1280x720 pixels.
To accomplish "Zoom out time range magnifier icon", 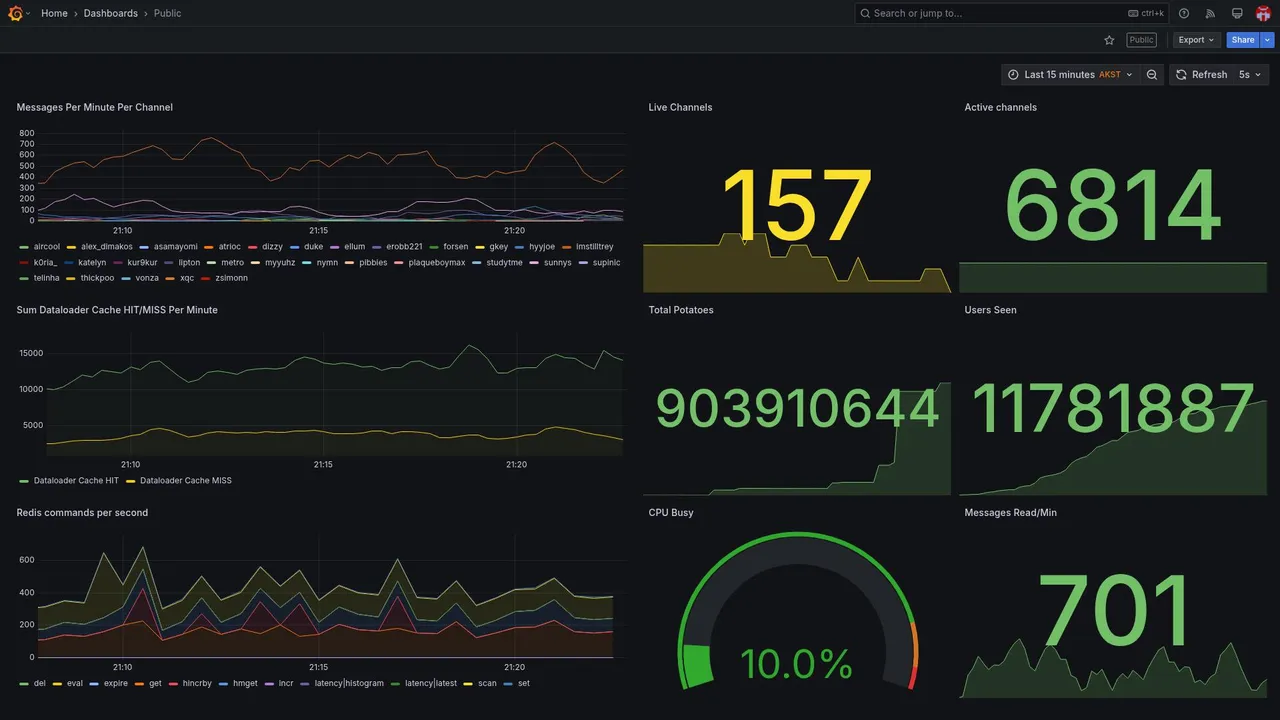I will pyautogui.click(x=1152, y=75).
